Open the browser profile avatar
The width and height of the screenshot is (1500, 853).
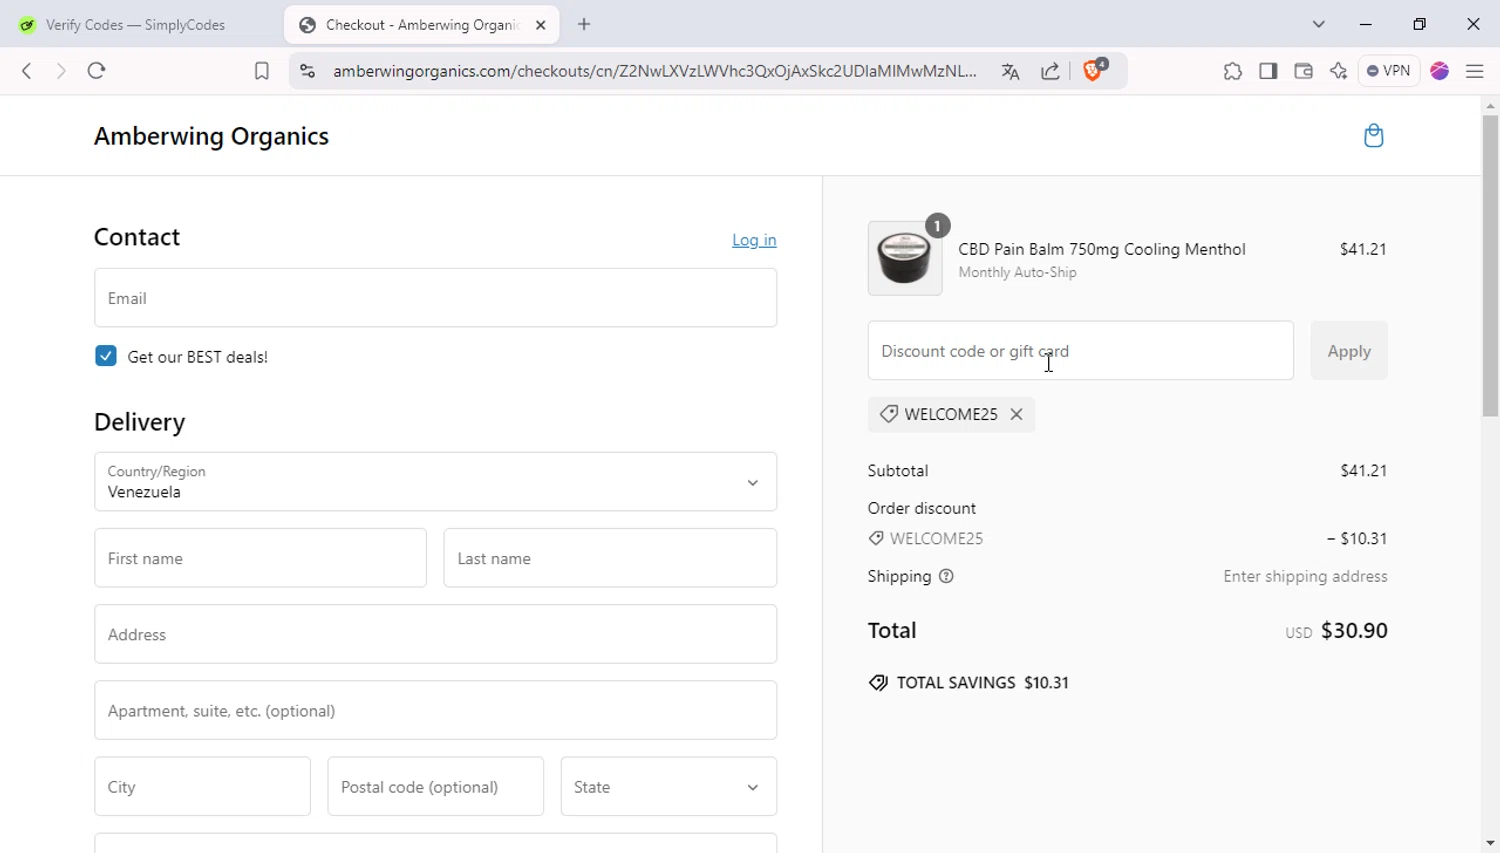coord(1440,71)
